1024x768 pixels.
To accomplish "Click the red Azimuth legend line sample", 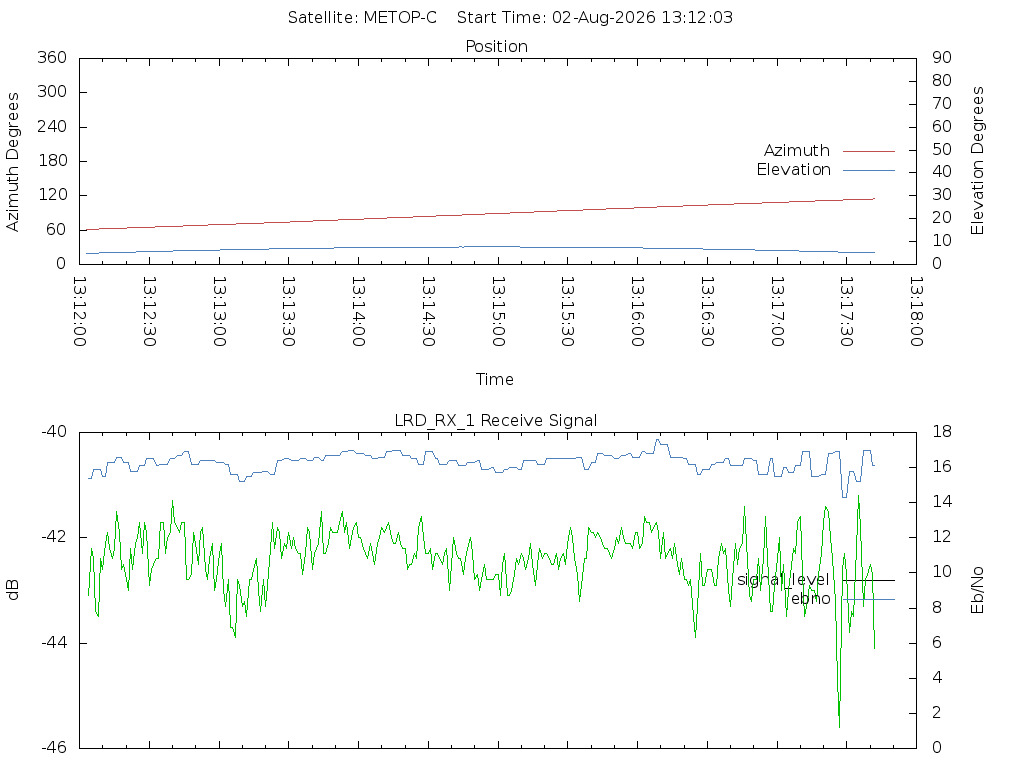I will pos(869,151).
